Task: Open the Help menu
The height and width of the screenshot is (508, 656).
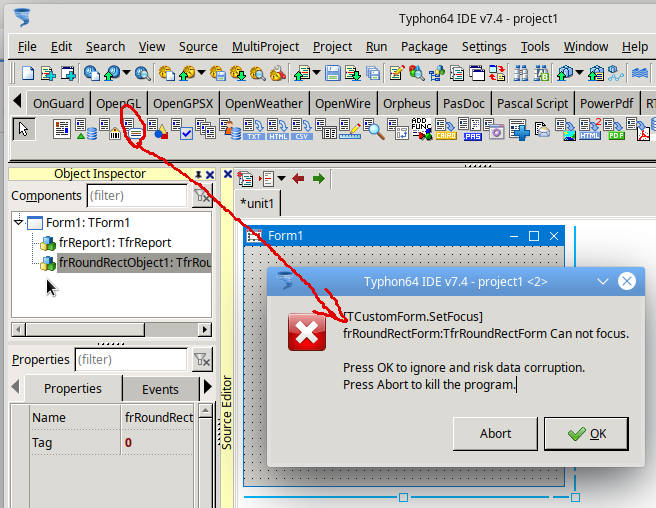Action: [635, 46]
